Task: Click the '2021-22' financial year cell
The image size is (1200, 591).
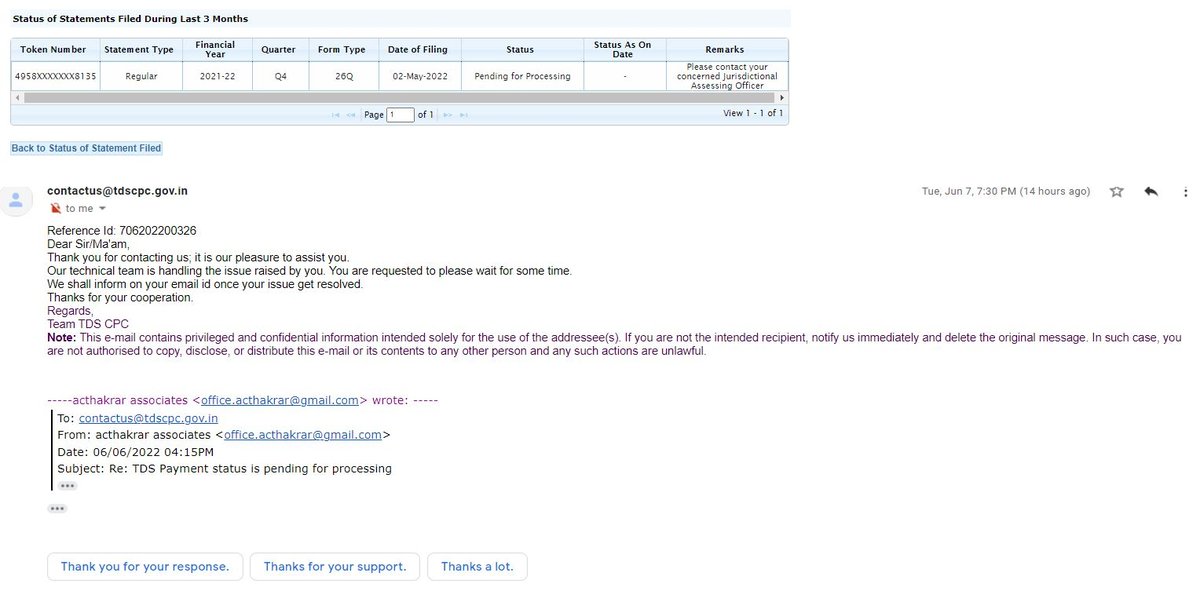Action: (x=215, y=76)
